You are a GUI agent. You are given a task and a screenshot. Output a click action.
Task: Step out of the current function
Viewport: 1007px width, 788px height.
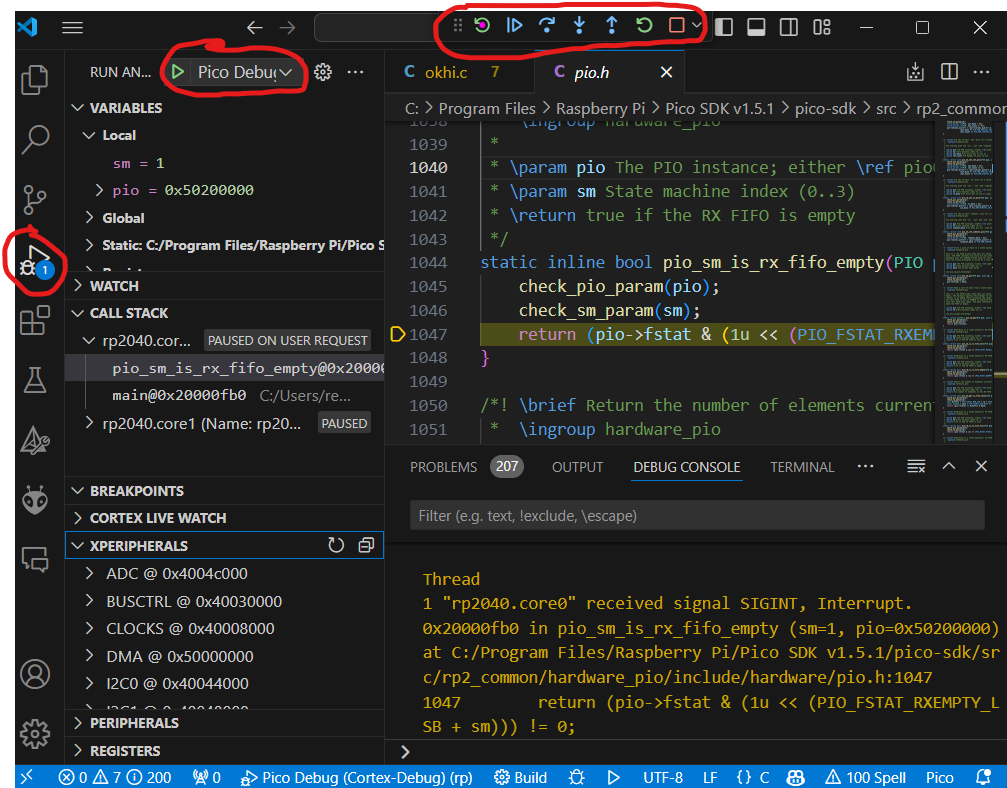point(611,26)
